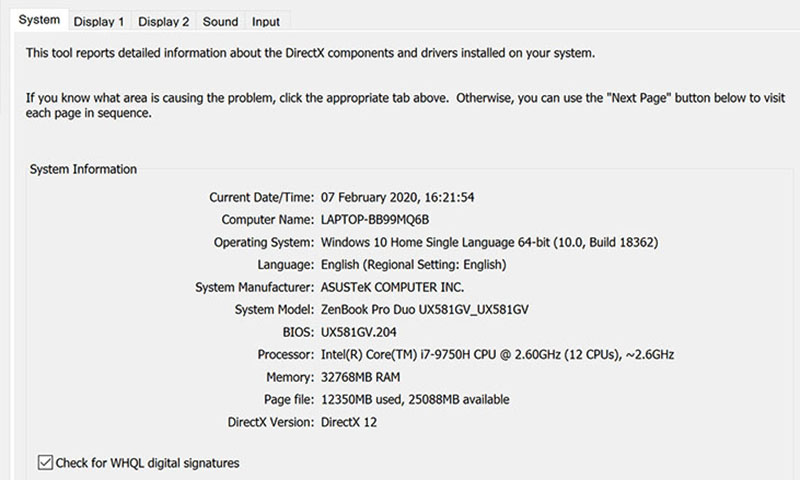The width and height of the screenshot is (800, 480).
Task: Click the DirectX 12 version value
Action: [x=349, y=422]
